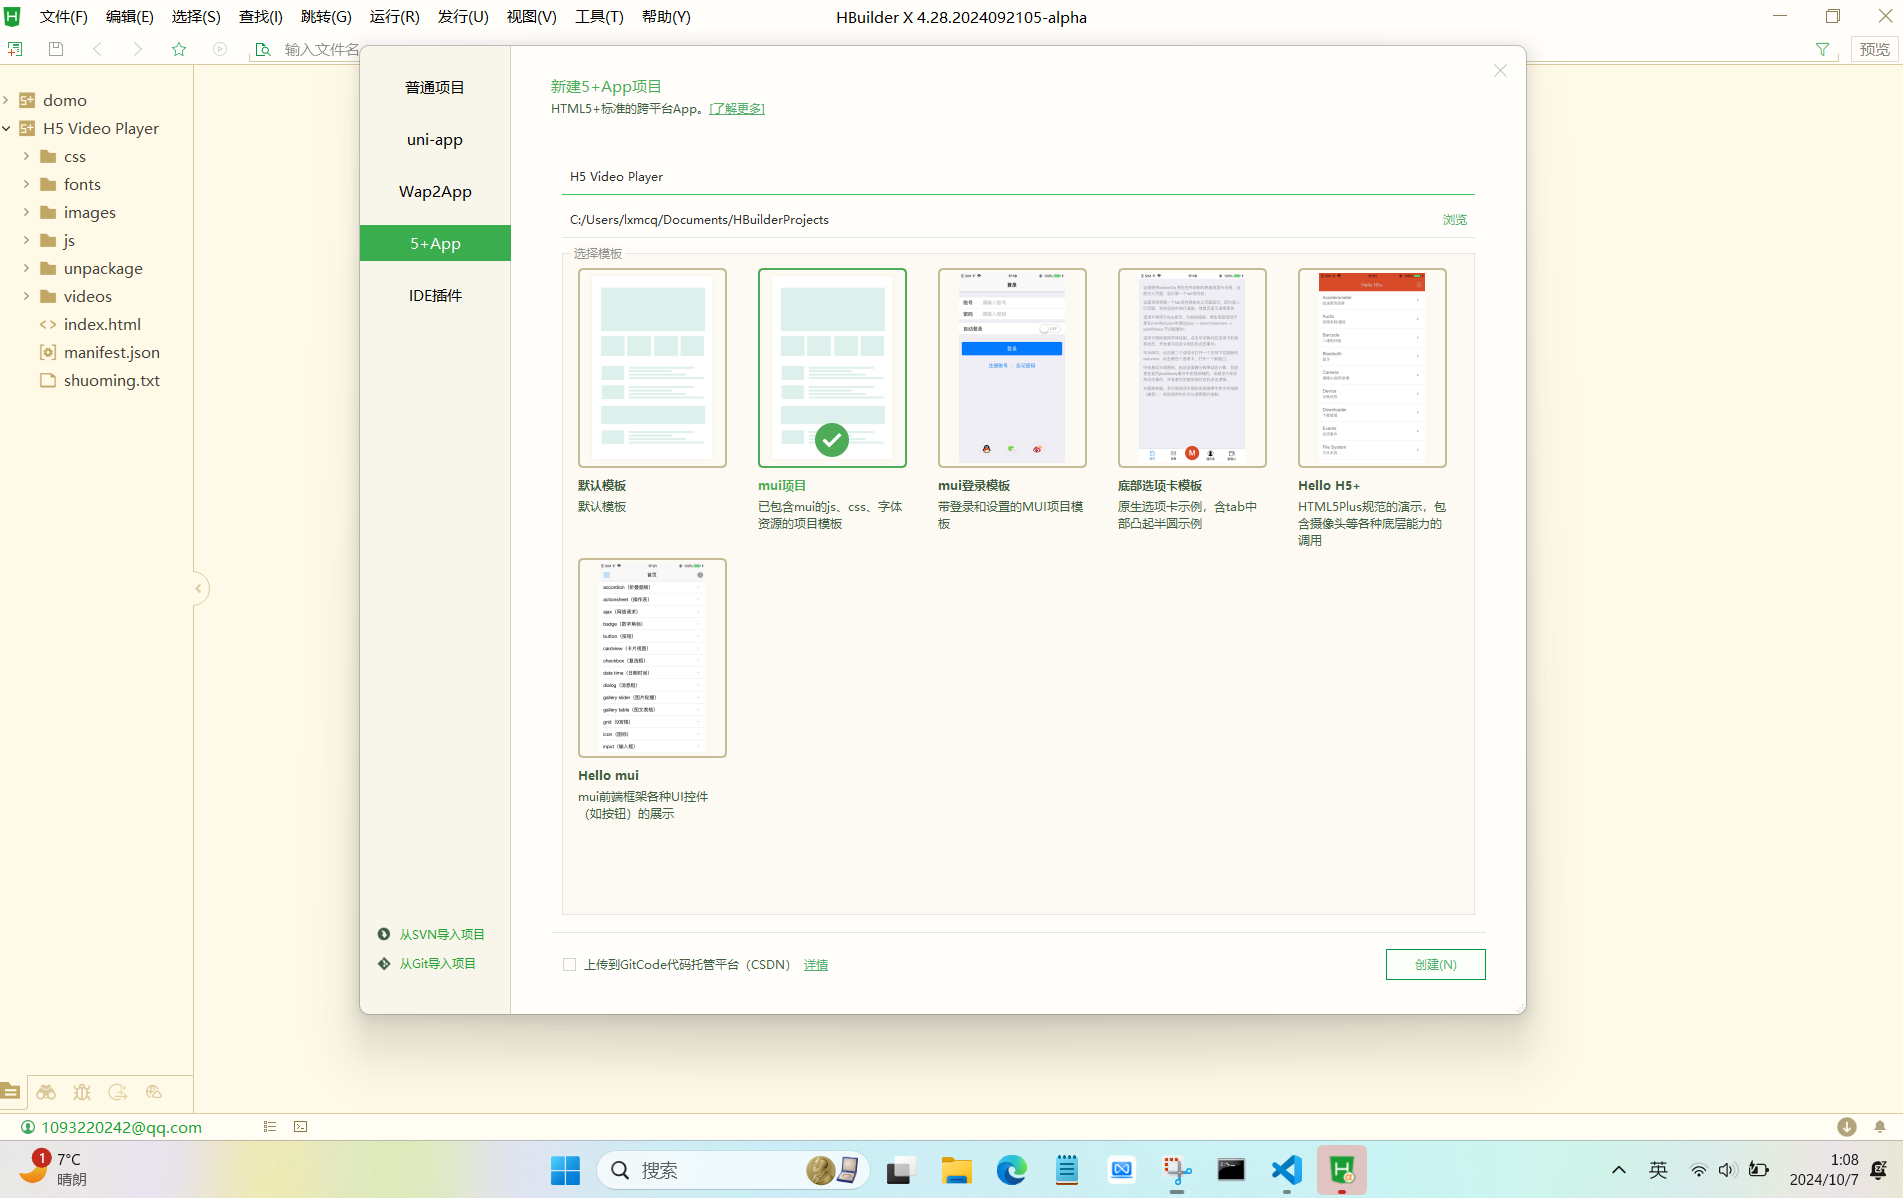The width and height of the screenshot is (1903, 1198).
Task: Click the 浏览 browse link
Action: [1455, 220]
